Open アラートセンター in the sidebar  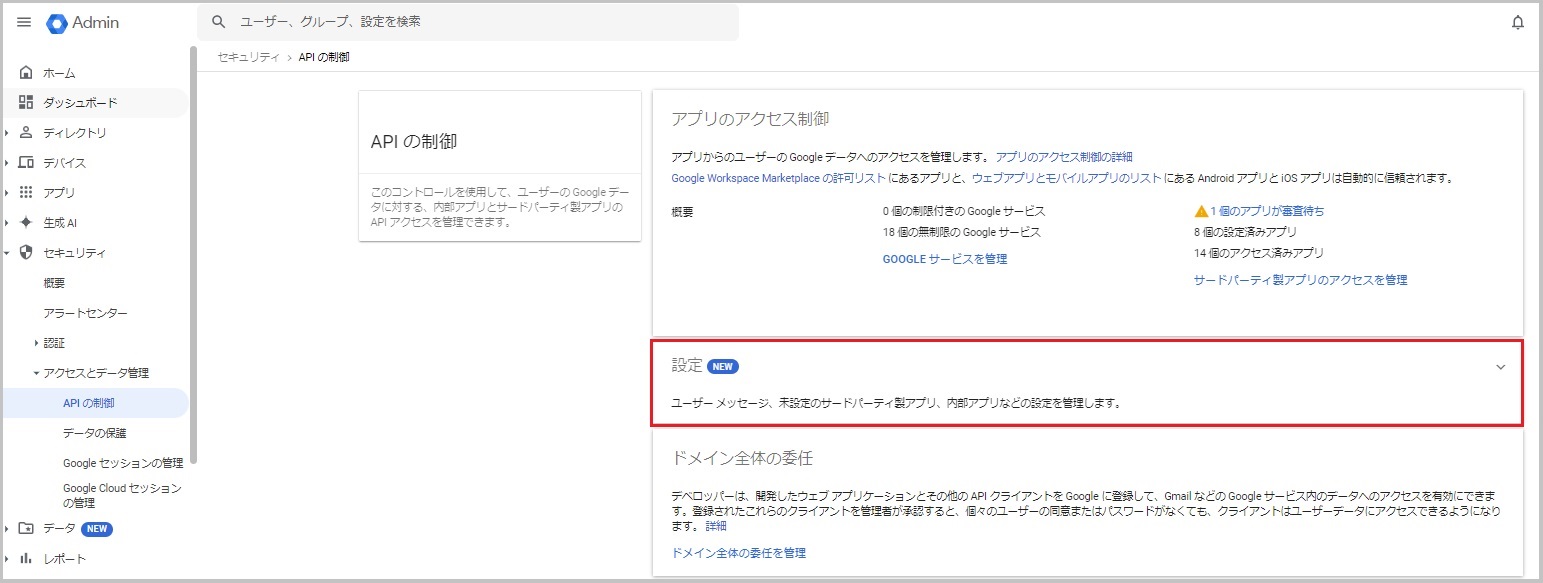click(85, 313)
